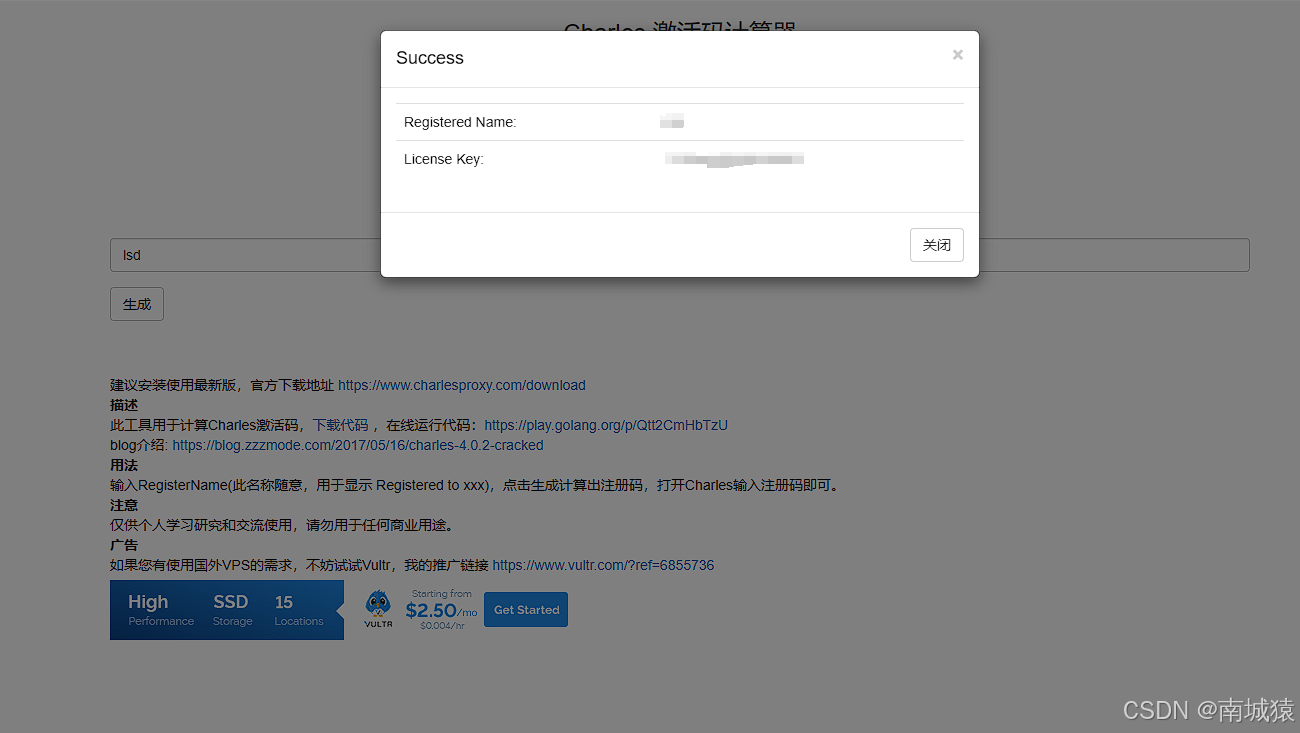The height and width of the screenshot is (733, 1300).
Task: Click the License Key: label
Action: coord(444,159)
